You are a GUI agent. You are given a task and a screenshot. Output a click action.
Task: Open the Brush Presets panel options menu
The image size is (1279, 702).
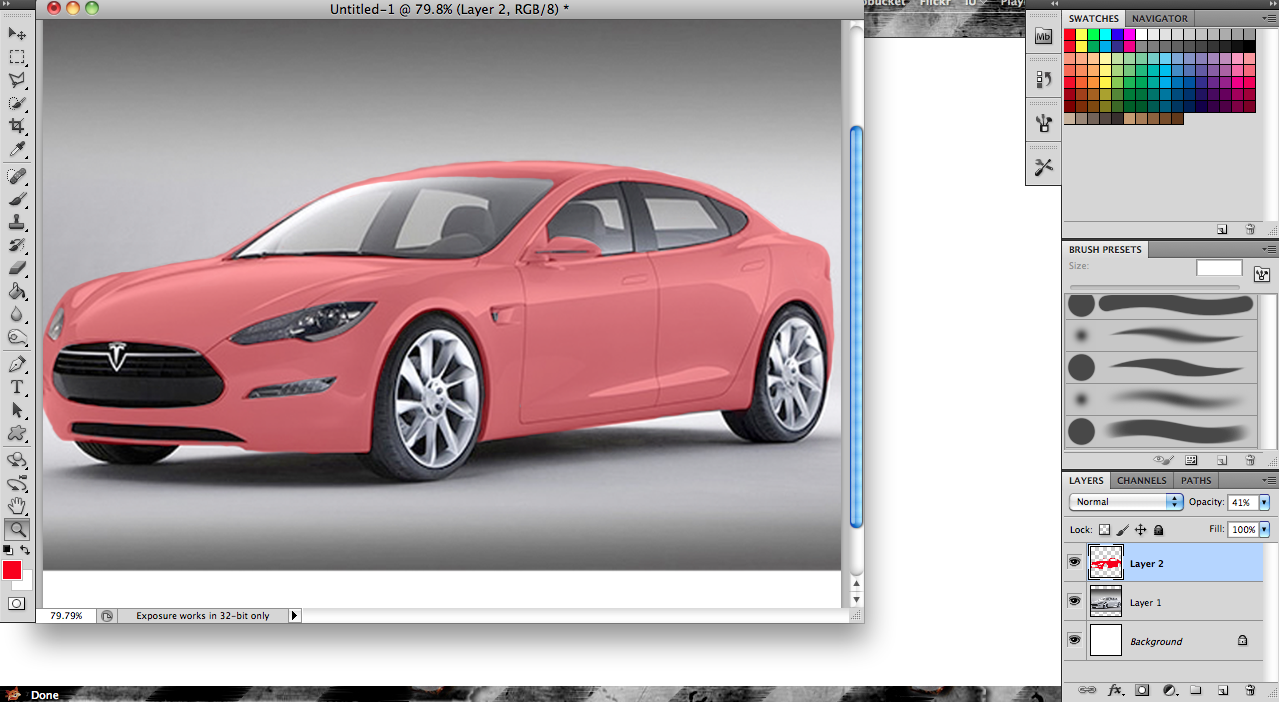tap(1270, 249)
